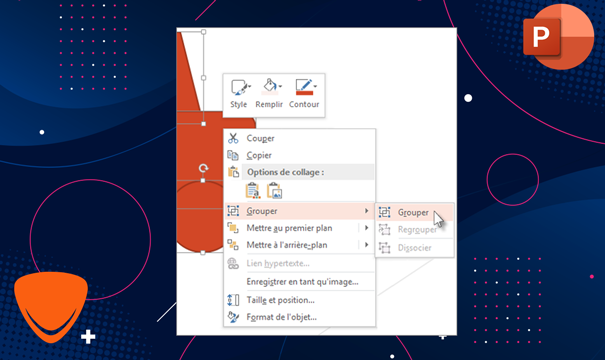Viewport: 605px width, 360px height.
Task: Click the orange circle shape
Action: (199, 217)
